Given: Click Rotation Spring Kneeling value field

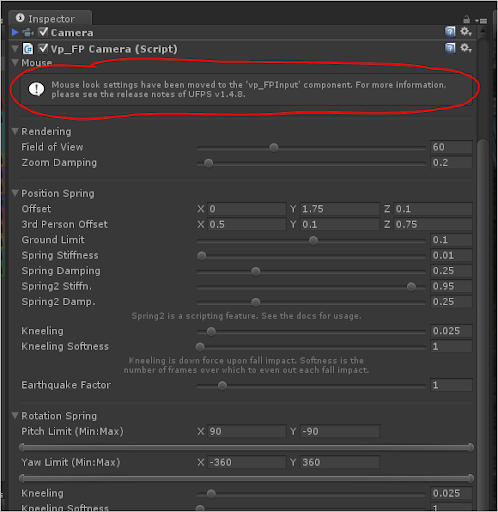Looking at the screenshot, I should coord(451,493).
